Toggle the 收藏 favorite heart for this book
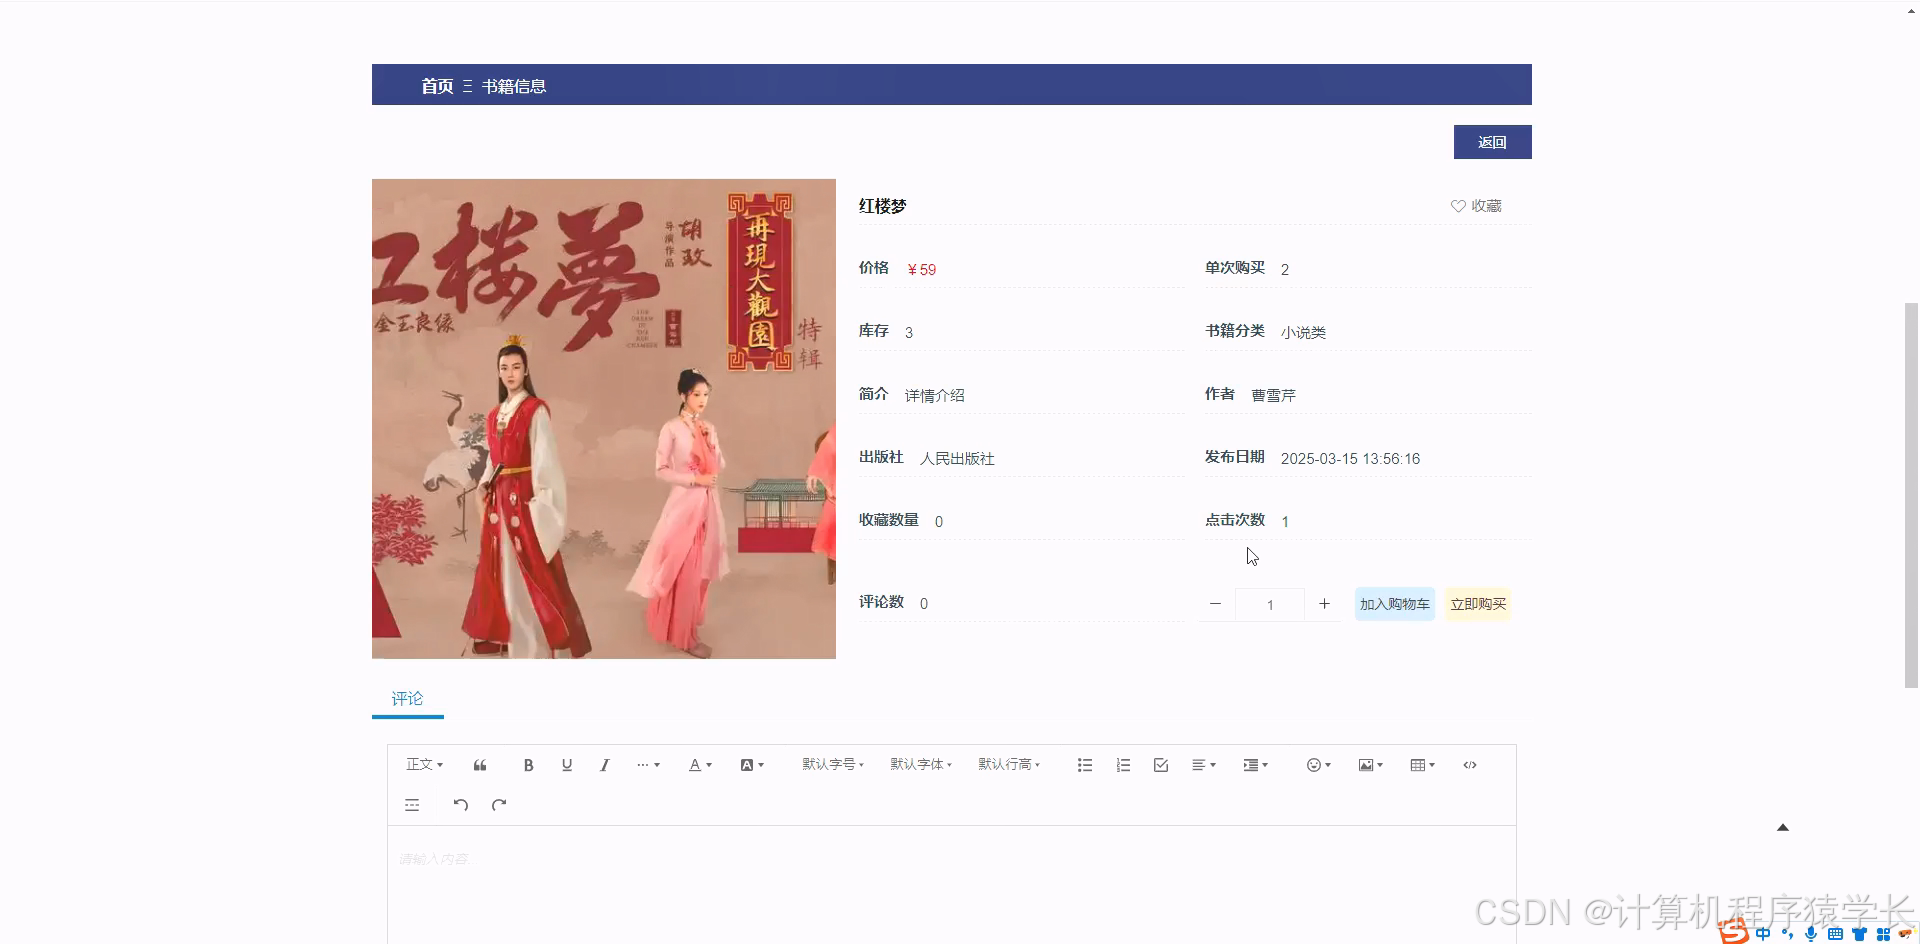Screen dimensions: 1920x944 pyautogui.click(x=1475, y=205)
